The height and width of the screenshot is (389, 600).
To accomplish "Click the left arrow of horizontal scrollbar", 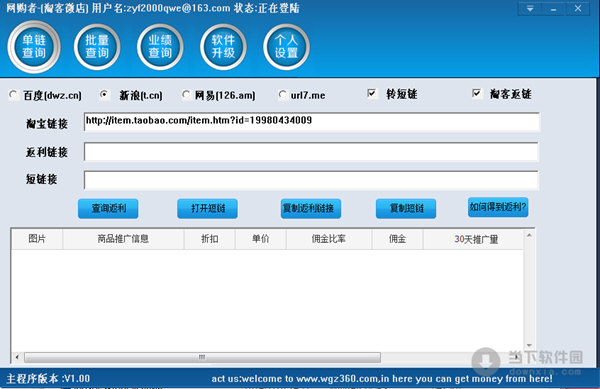I will click(17, 357).
